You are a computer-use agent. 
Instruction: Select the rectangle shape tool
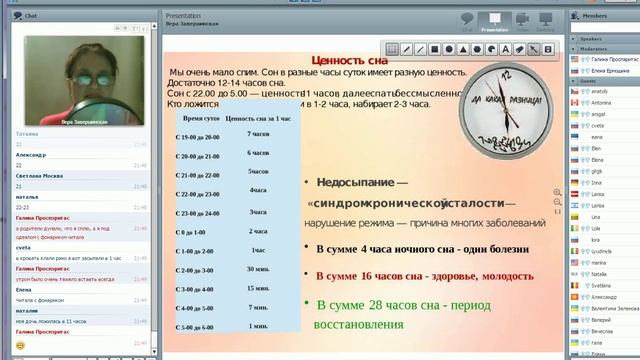[435, 49]
